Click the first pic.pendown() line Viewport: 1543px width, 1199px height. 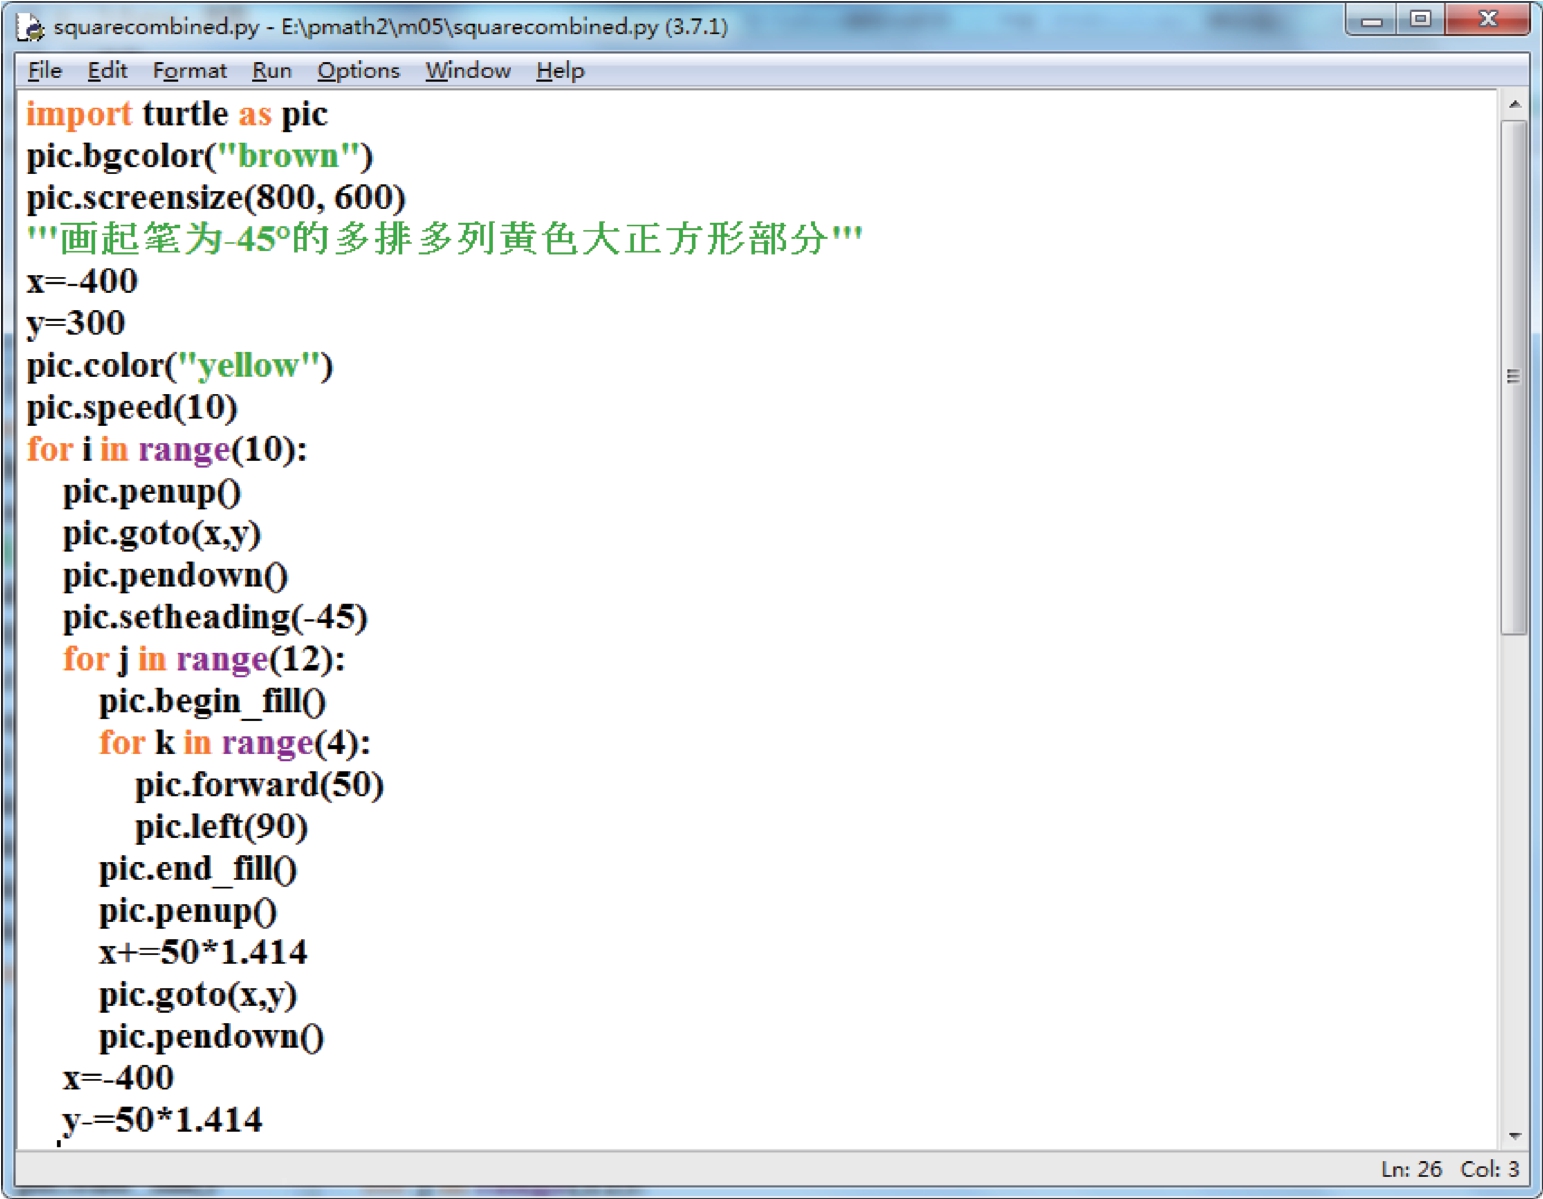pyautogui.click(x=175, y=576)
